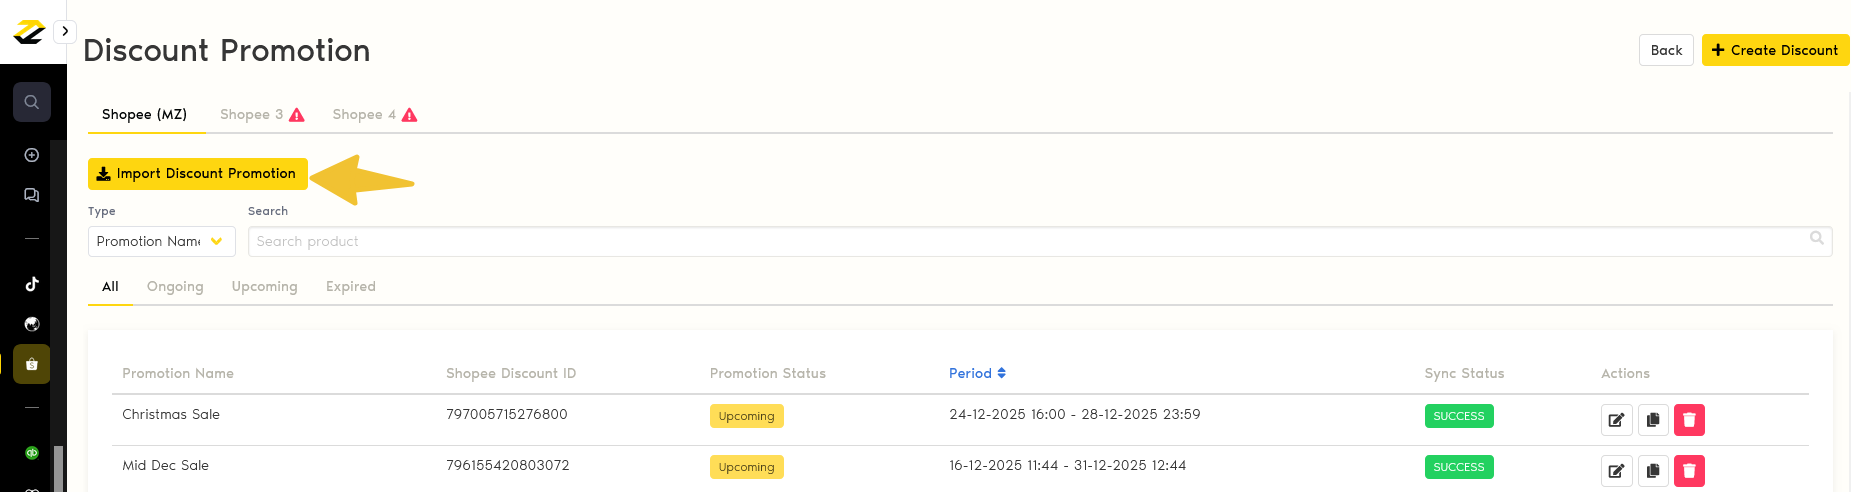
Task: Open the Promotion Name type dropdown
Action: 162,241
